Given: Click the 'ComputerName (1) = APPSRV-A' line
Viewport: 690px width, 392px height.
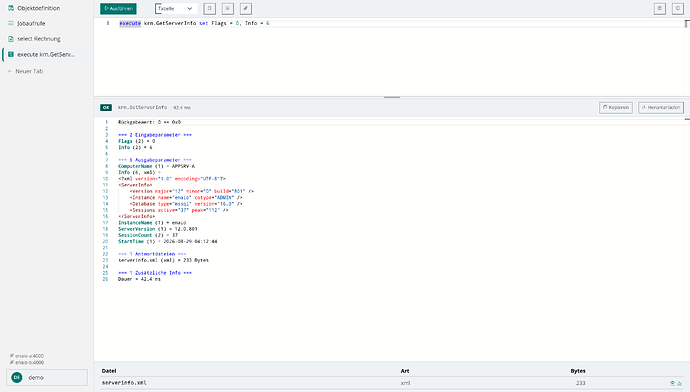Looking at the screenshot, I should pyautogui.click(x=156, y=166).
